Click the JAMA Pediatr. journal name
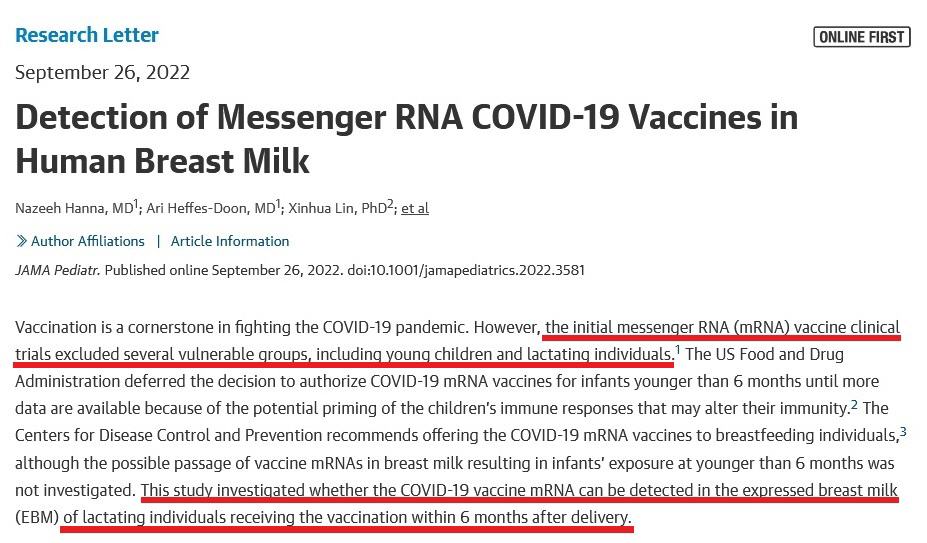 (x=57, y=270)
